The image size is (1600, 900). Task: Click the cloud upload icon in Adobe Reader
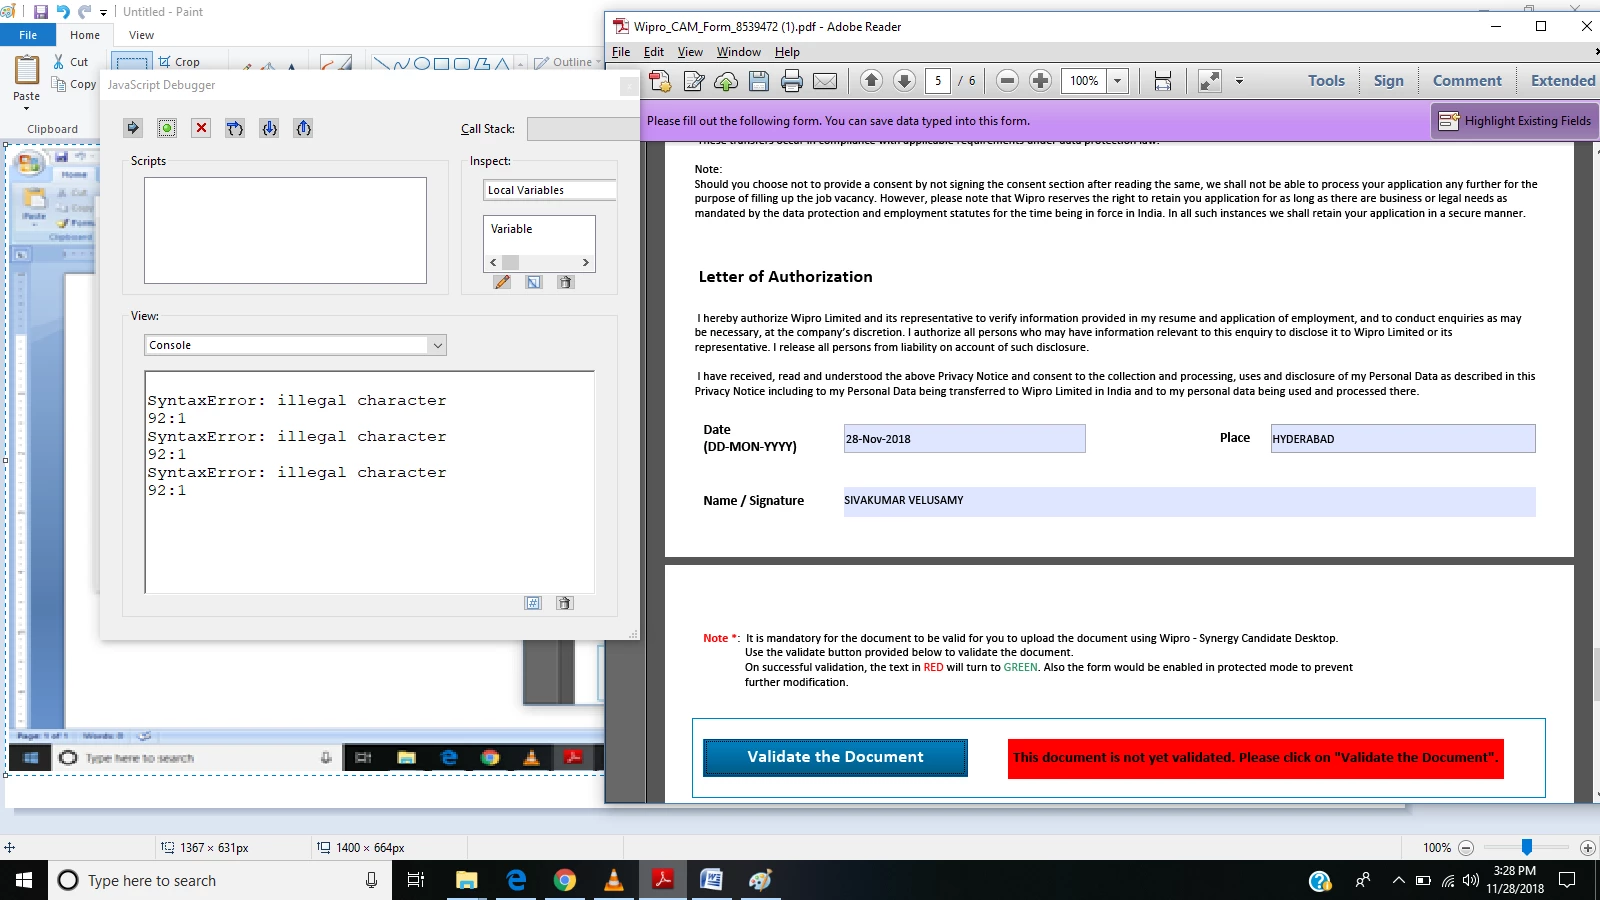click(726, 81)
